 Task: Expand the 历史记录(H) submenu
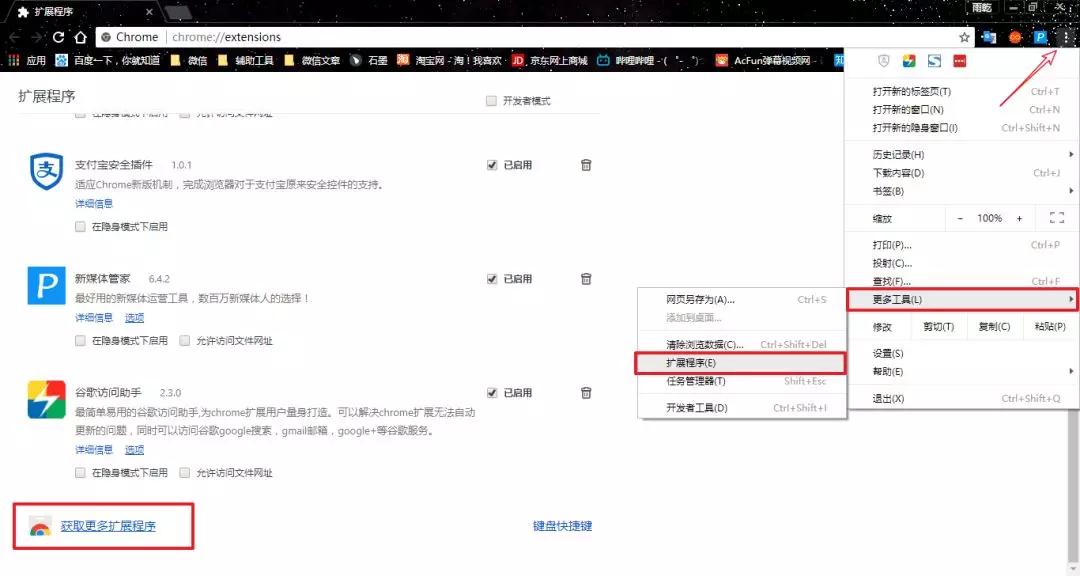[x=962, y=154]
